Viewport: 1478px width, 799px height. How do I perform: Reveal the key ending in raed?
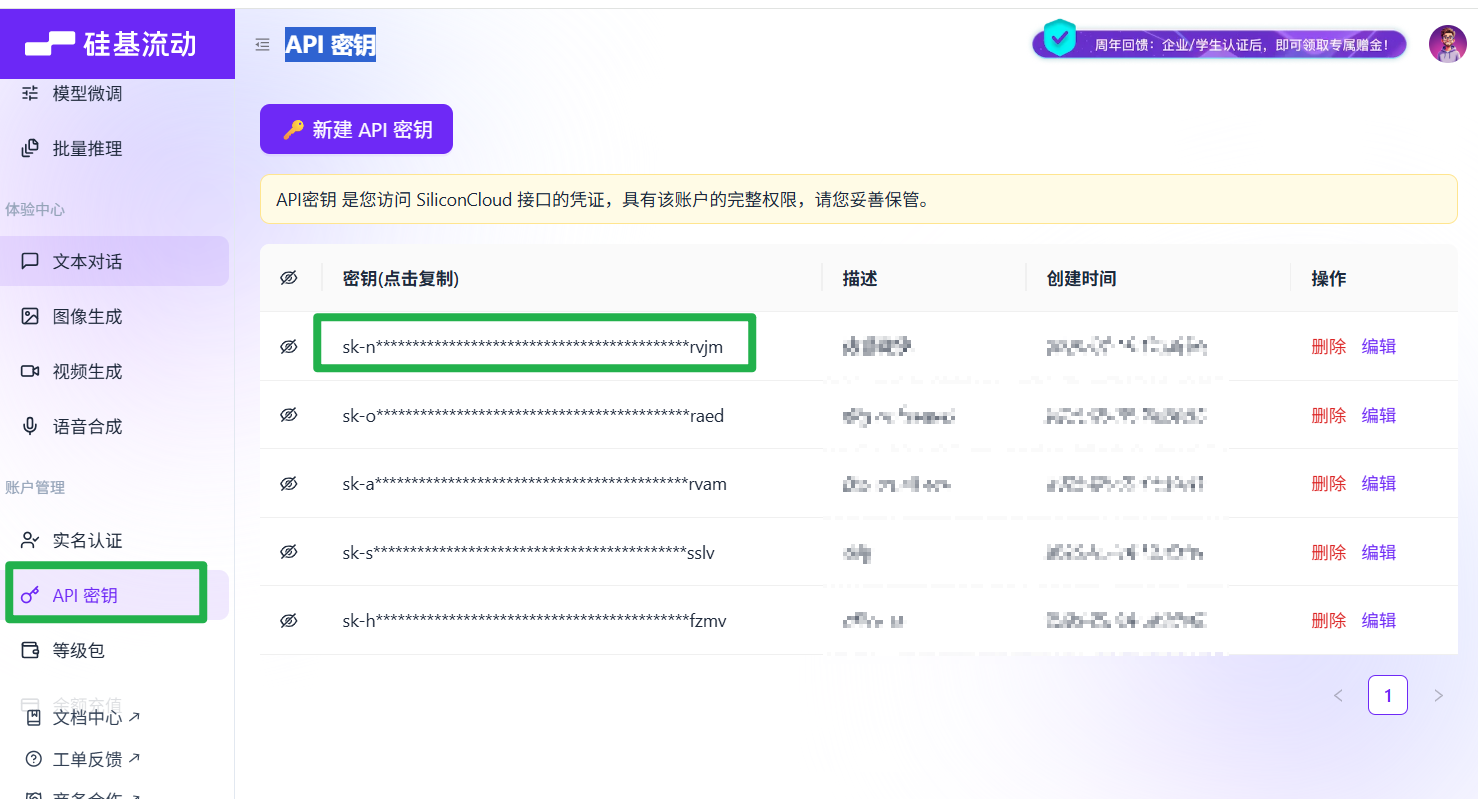click(x=289, y=415)
